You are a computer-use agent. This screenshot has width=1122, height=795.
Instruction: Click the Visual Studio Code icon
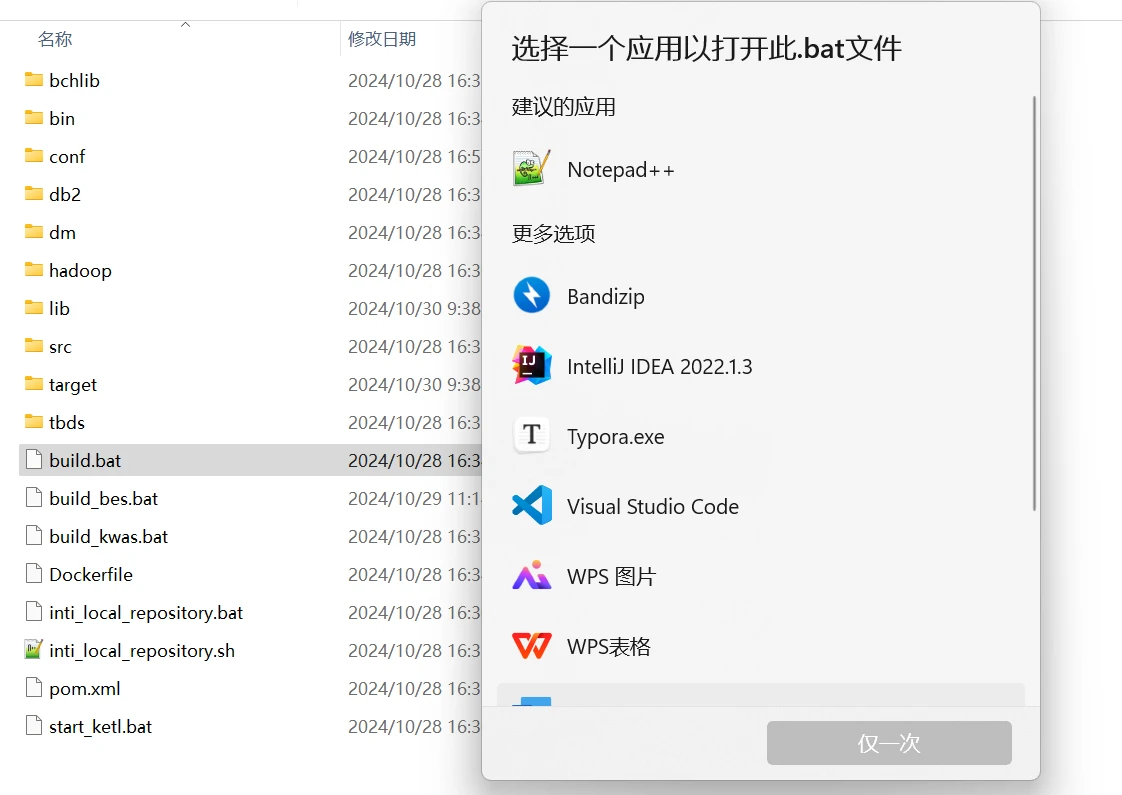[532, 506]
